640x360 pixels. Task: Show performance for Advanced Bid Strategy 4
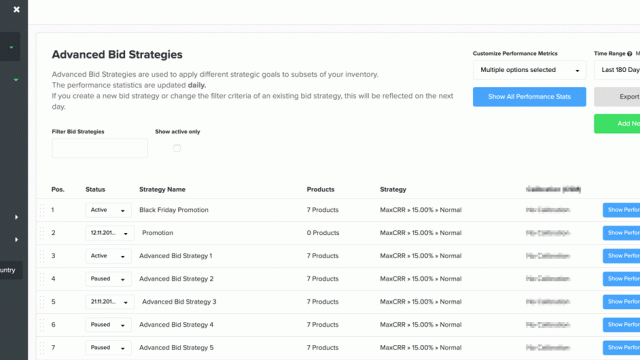pos(621,325)
